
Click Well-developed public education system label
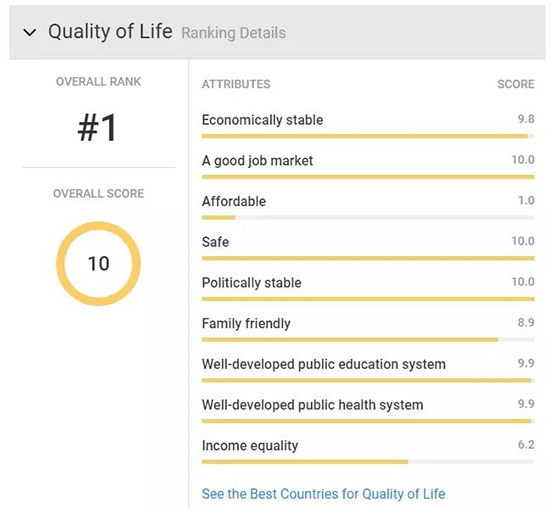324,364
